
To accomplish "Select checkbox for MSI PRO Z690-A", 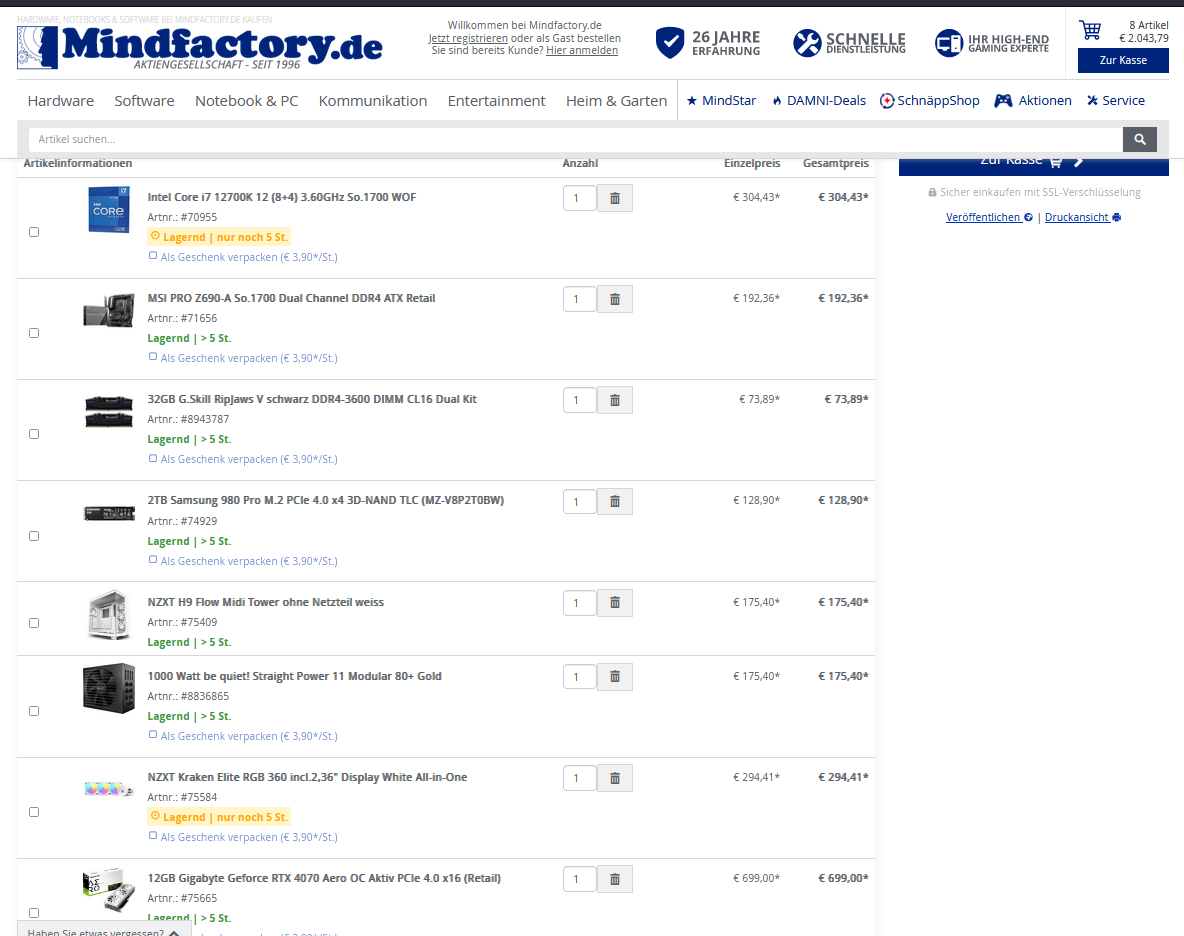I will [x=34, y=333].
